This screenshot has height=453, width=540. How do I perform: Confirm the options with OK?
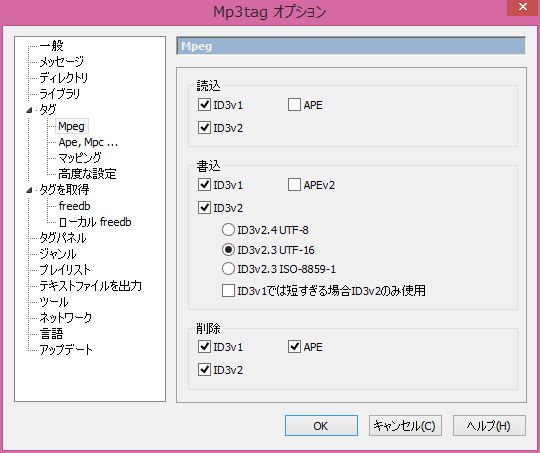click(x=321, y=426)
